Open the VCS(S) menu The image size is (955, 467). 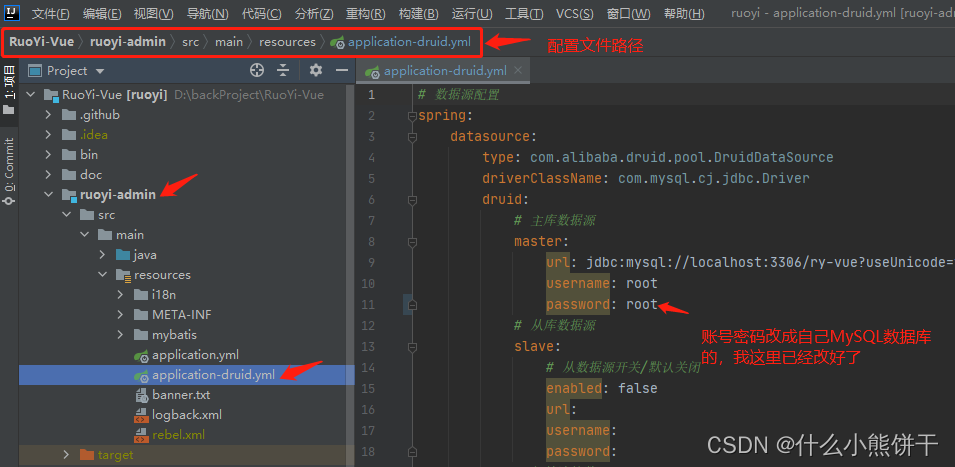574,13
